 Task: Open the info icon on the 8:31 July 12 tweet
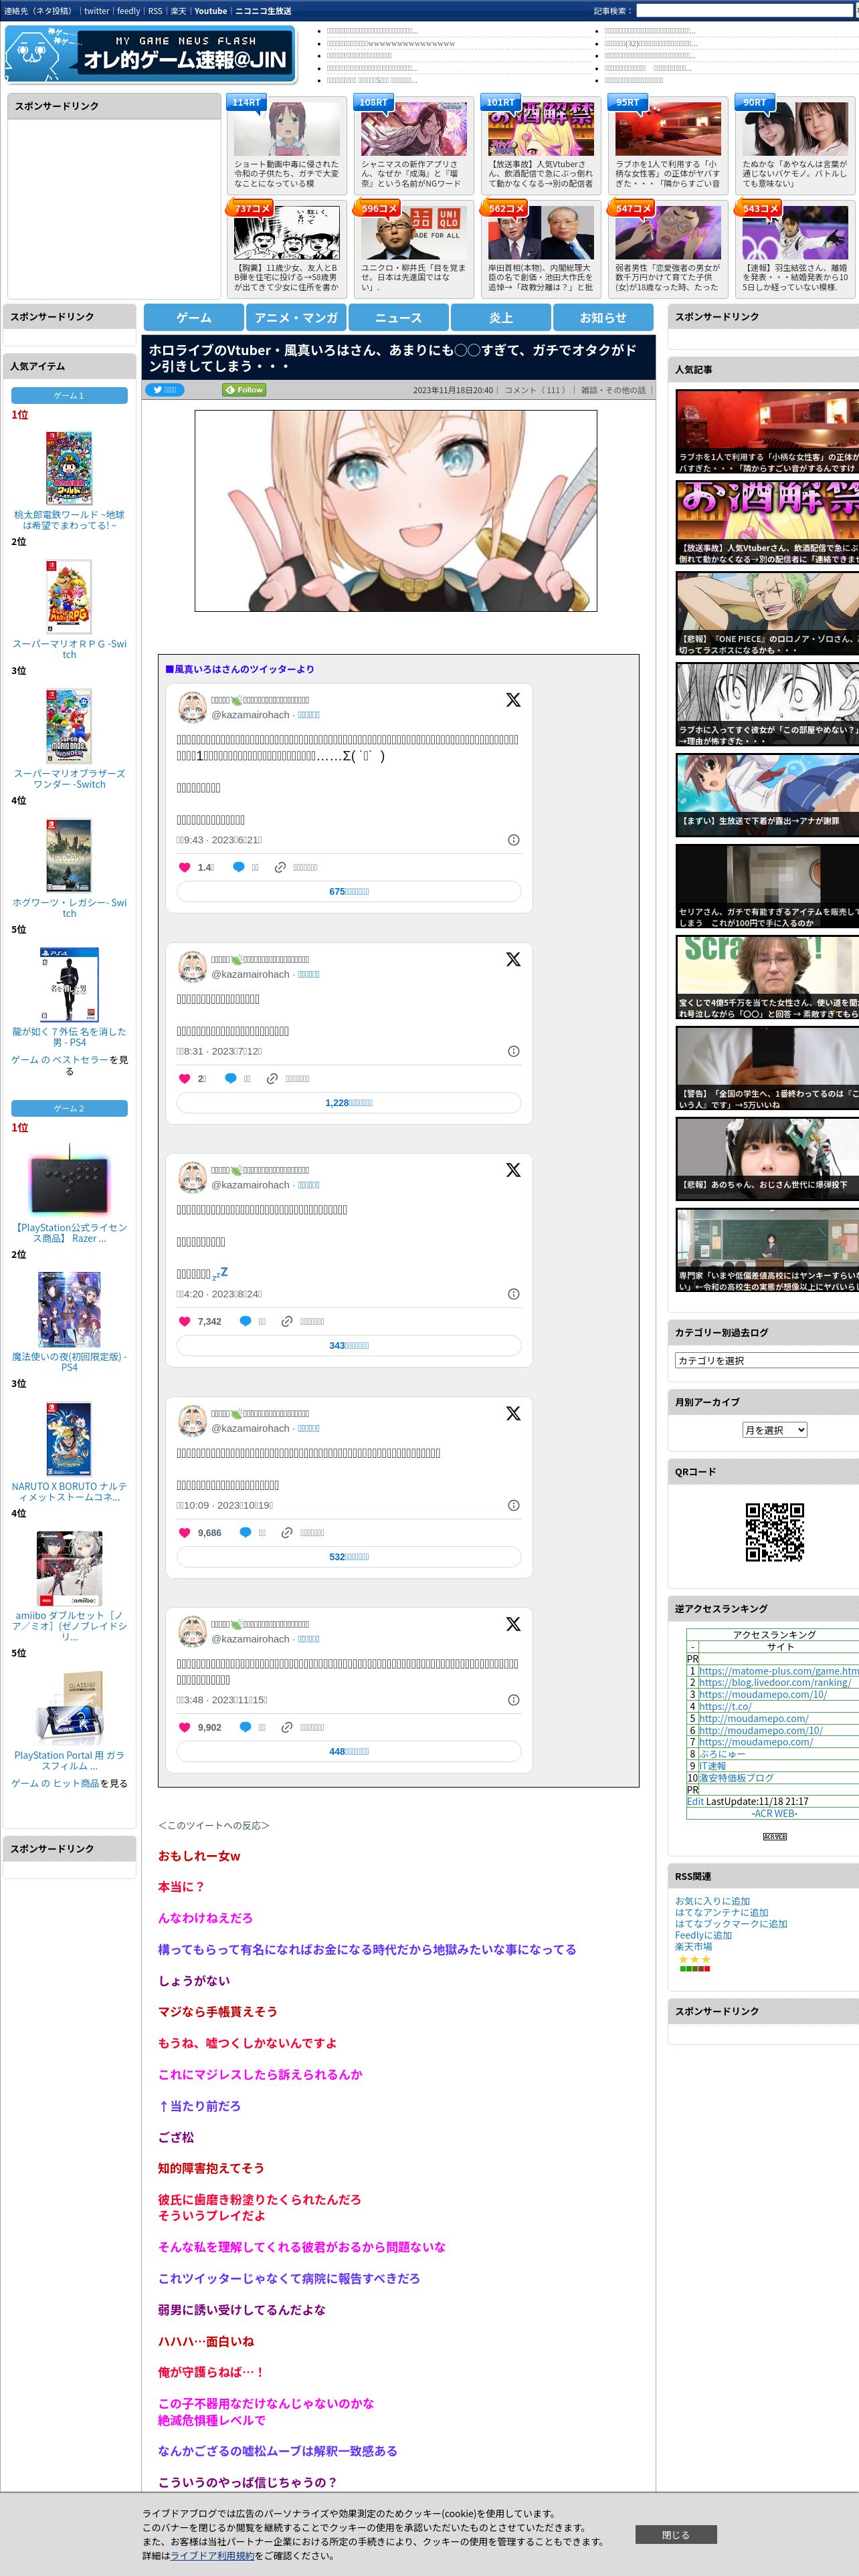tap(513, 1051)
